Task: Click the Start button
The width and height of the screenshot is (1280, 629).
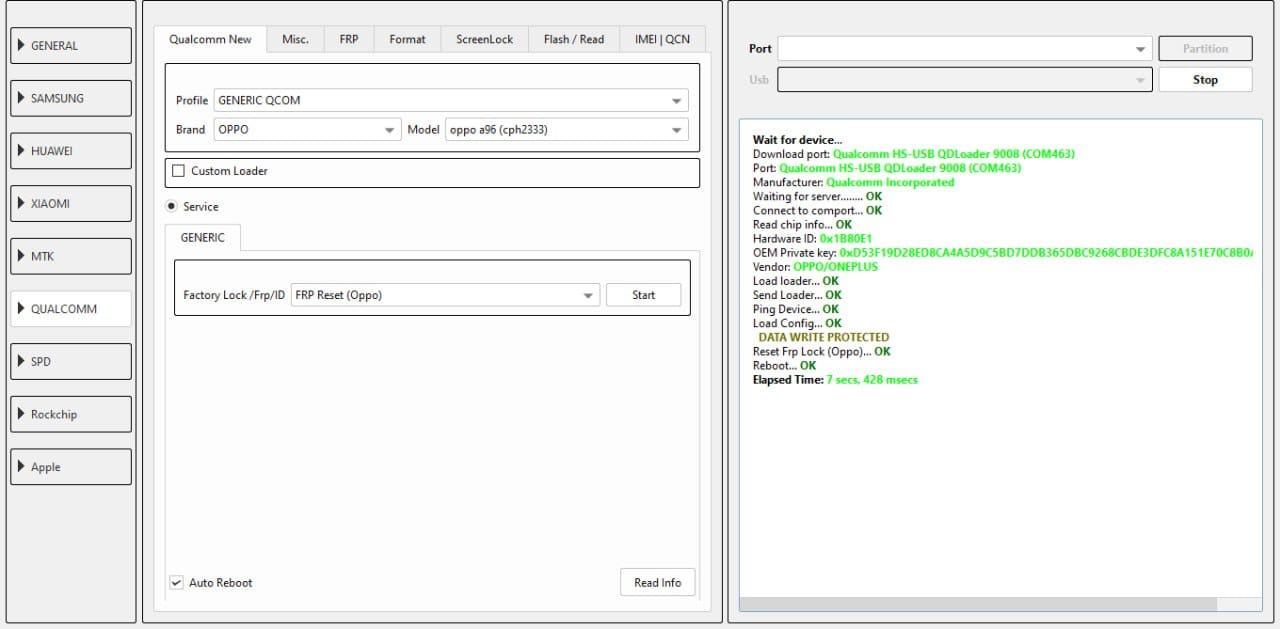Action: coord(644,295)
